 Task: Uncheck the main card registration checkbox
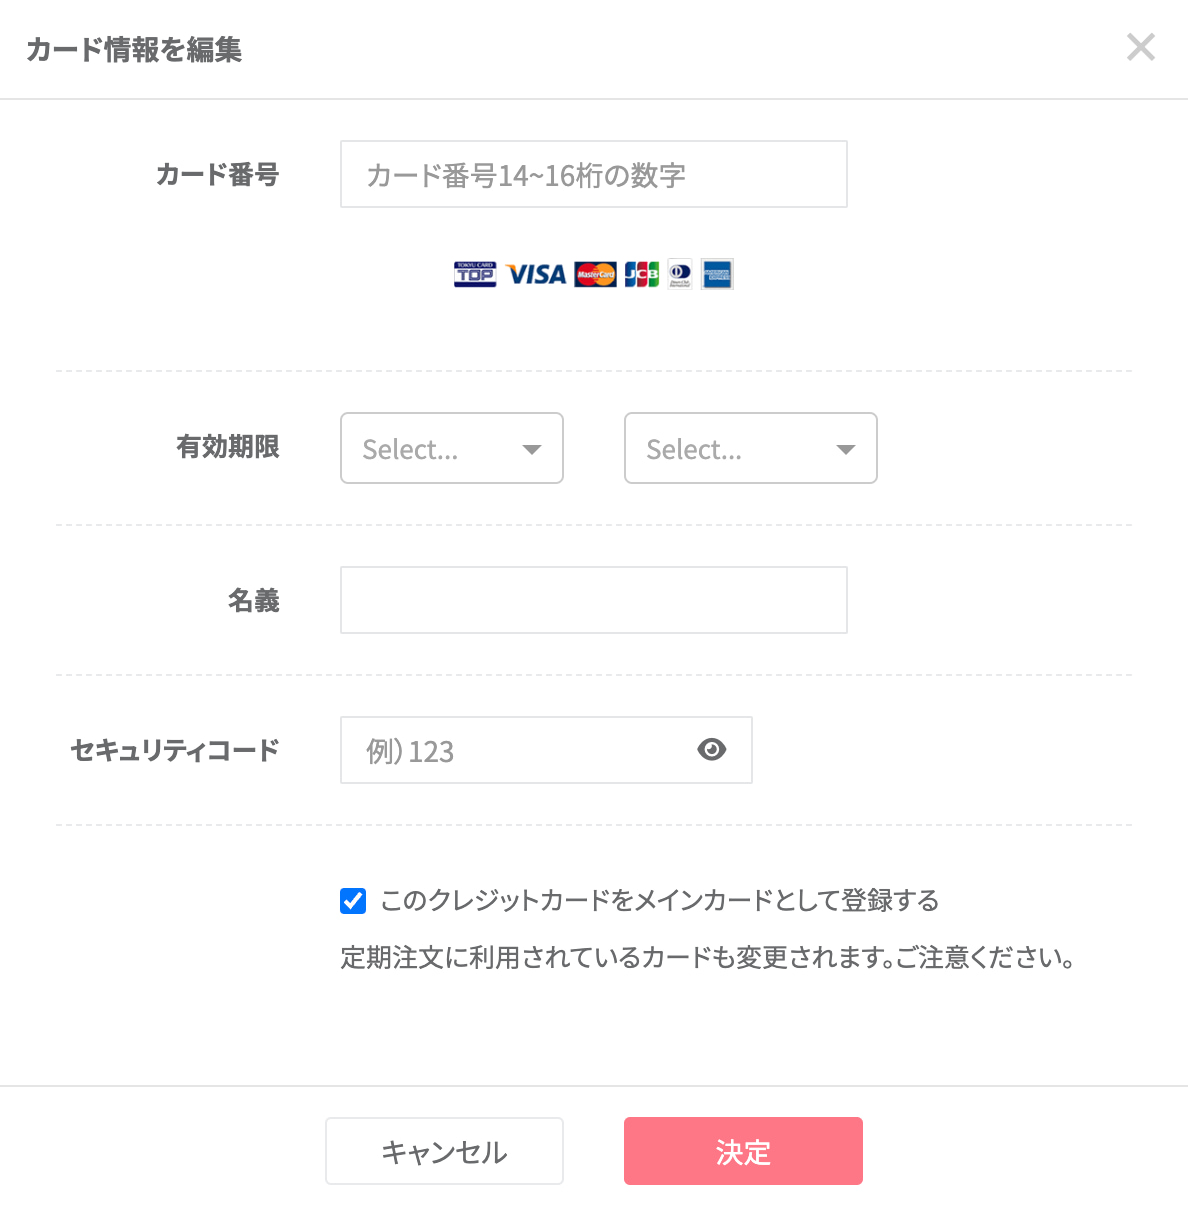pos(352,901)
